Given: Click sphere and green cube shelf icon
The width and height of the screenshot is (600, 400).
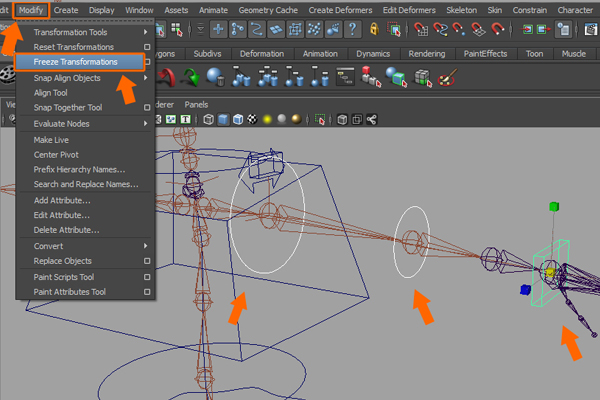Looking at the screenshot, I should [396, 77].
